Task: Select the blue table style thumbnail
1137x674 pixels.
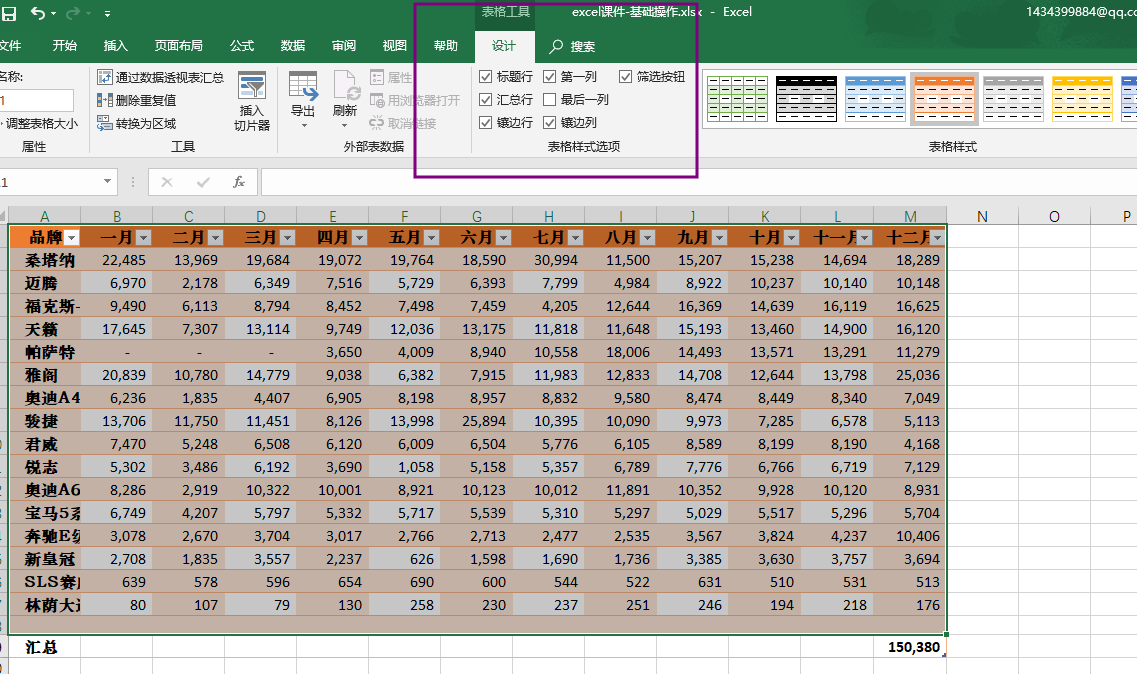Action: click(x=875, y=99)
